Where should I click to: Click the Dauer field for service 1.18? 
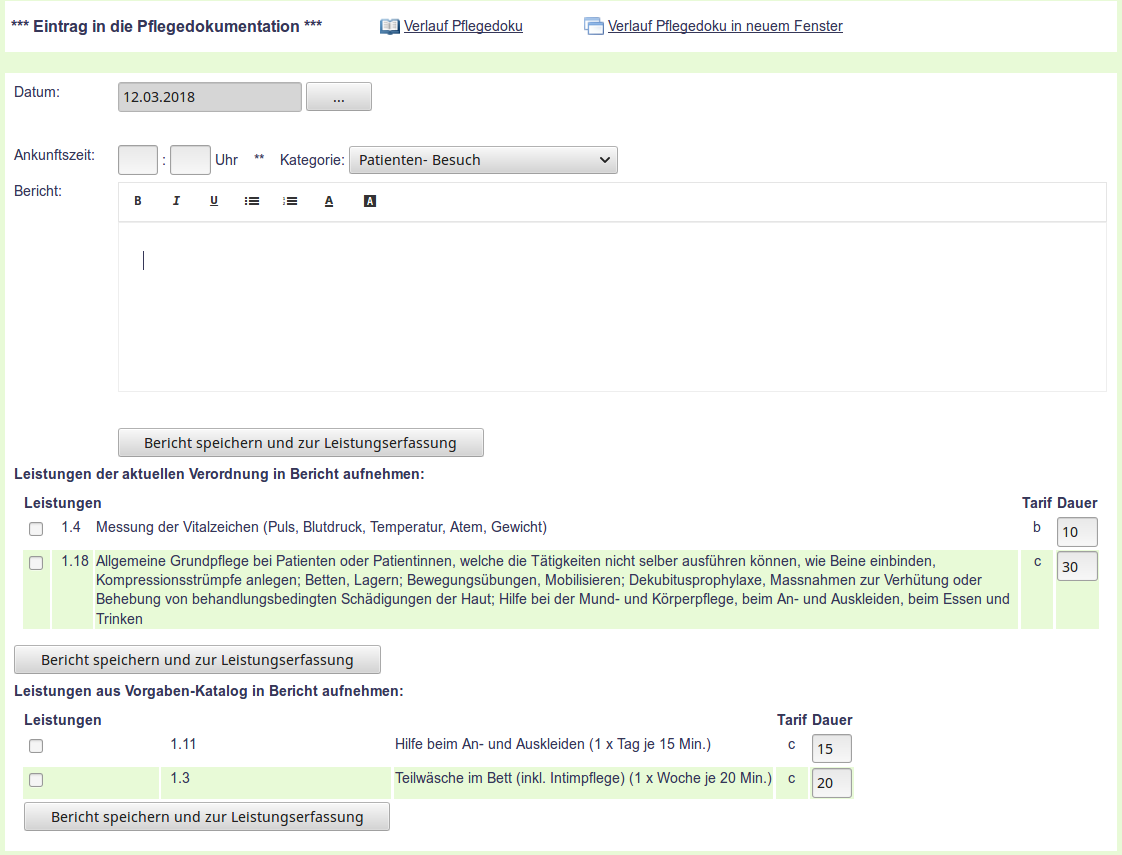click(x=1076, y=567)
